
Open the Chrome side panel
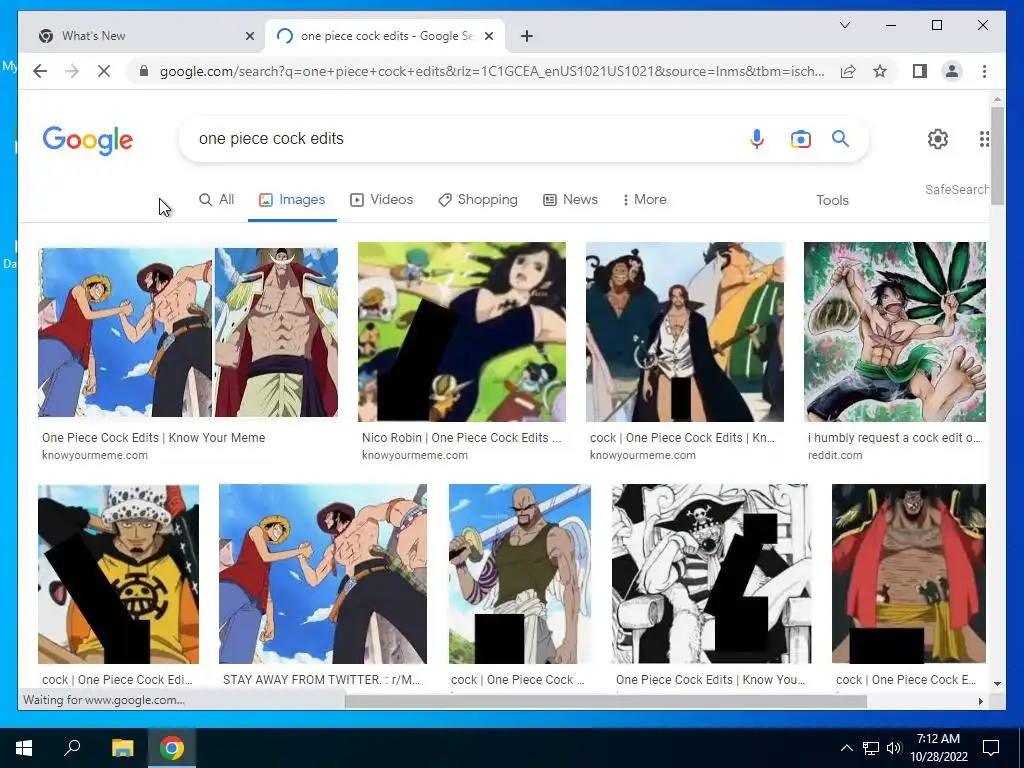[x=920, y=71]
